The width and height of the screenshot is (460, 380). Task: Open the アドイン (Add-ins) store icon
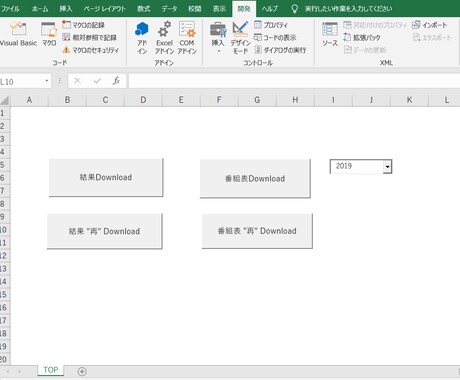click(142, 37)
